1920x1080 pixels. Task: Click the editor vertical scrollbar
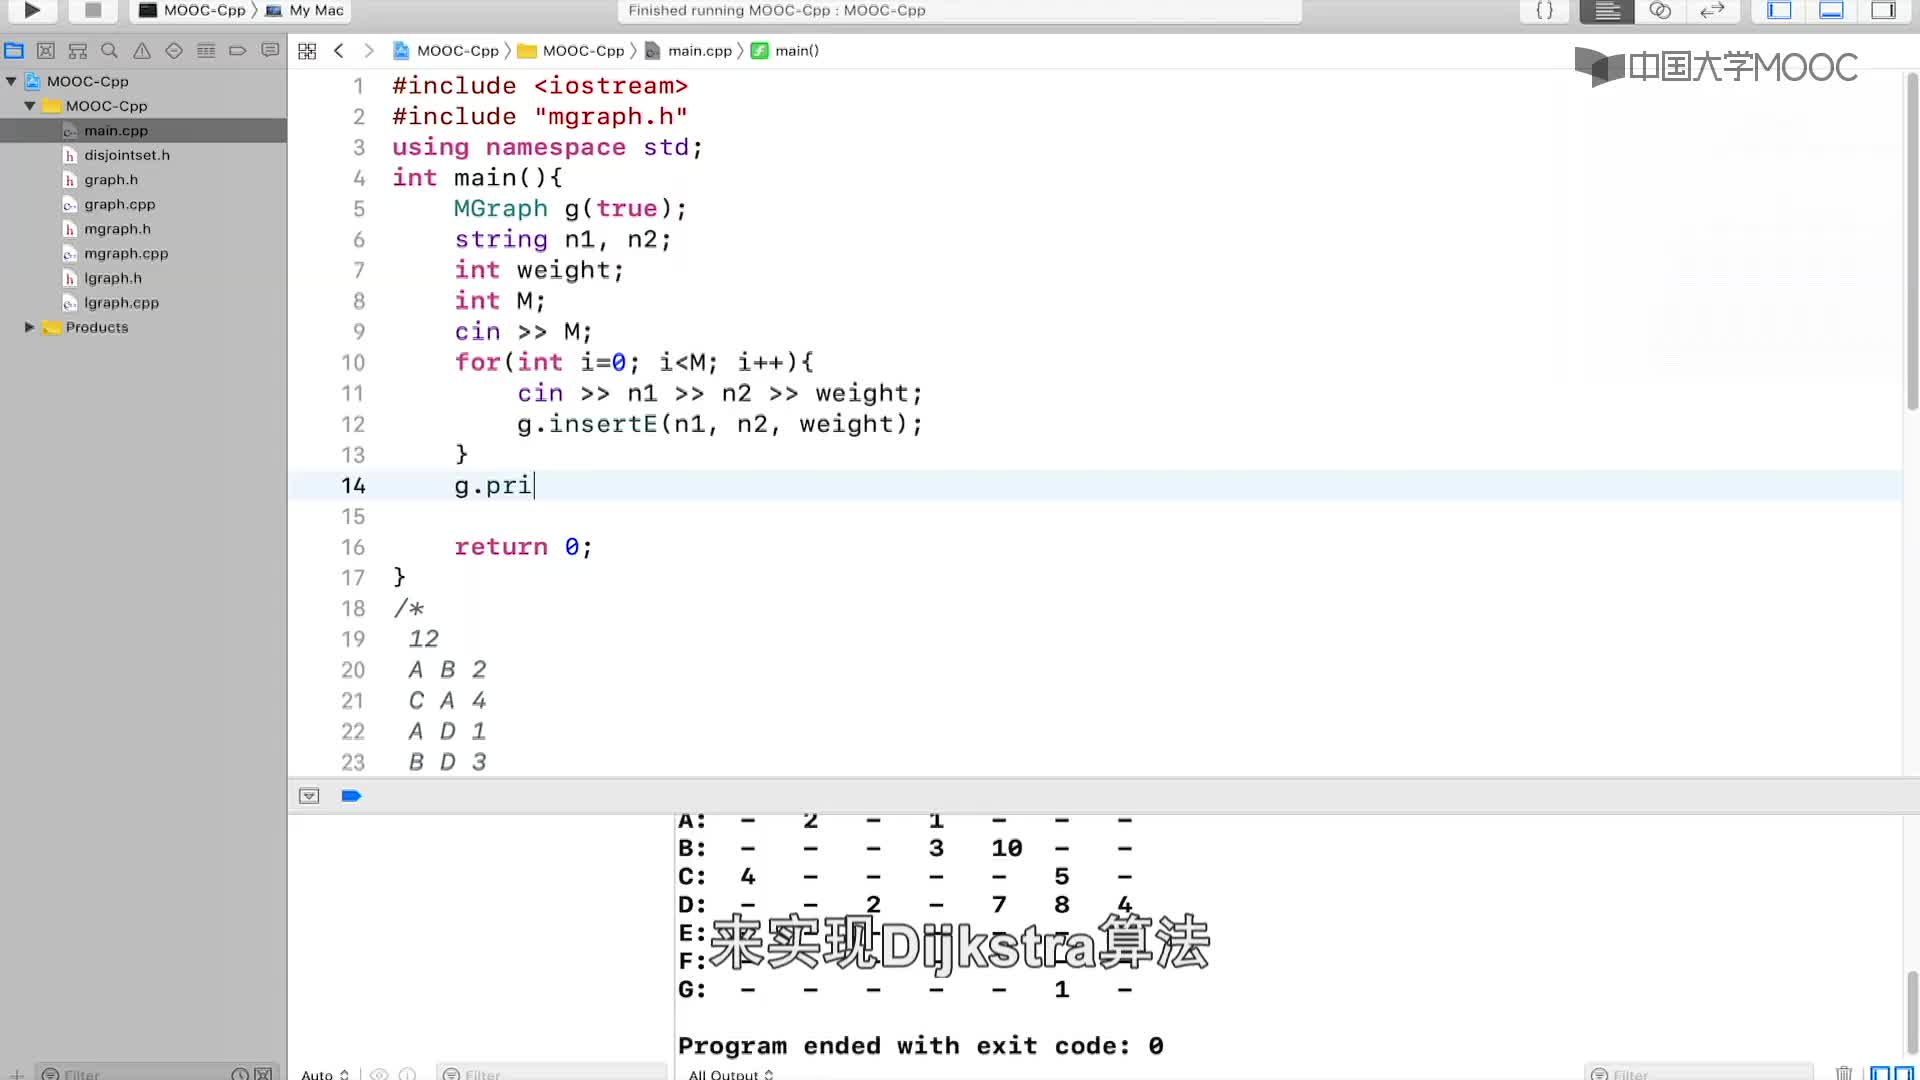(x=1912, y=240)
